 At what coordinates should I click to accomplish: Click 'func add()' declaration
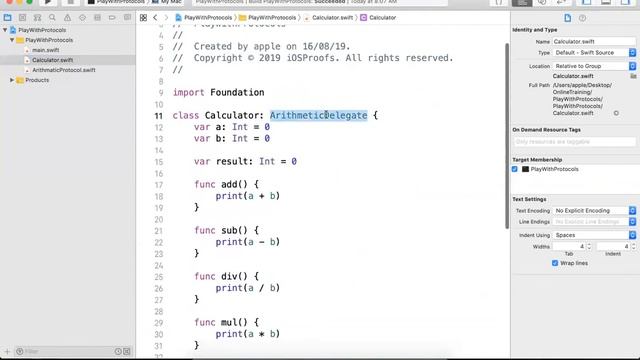(226, 184)
